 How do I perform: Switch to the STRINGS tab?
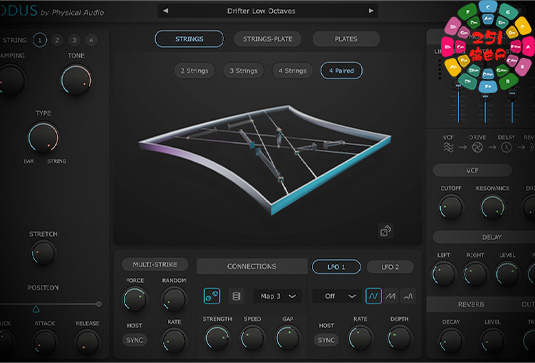click(189, 39)
